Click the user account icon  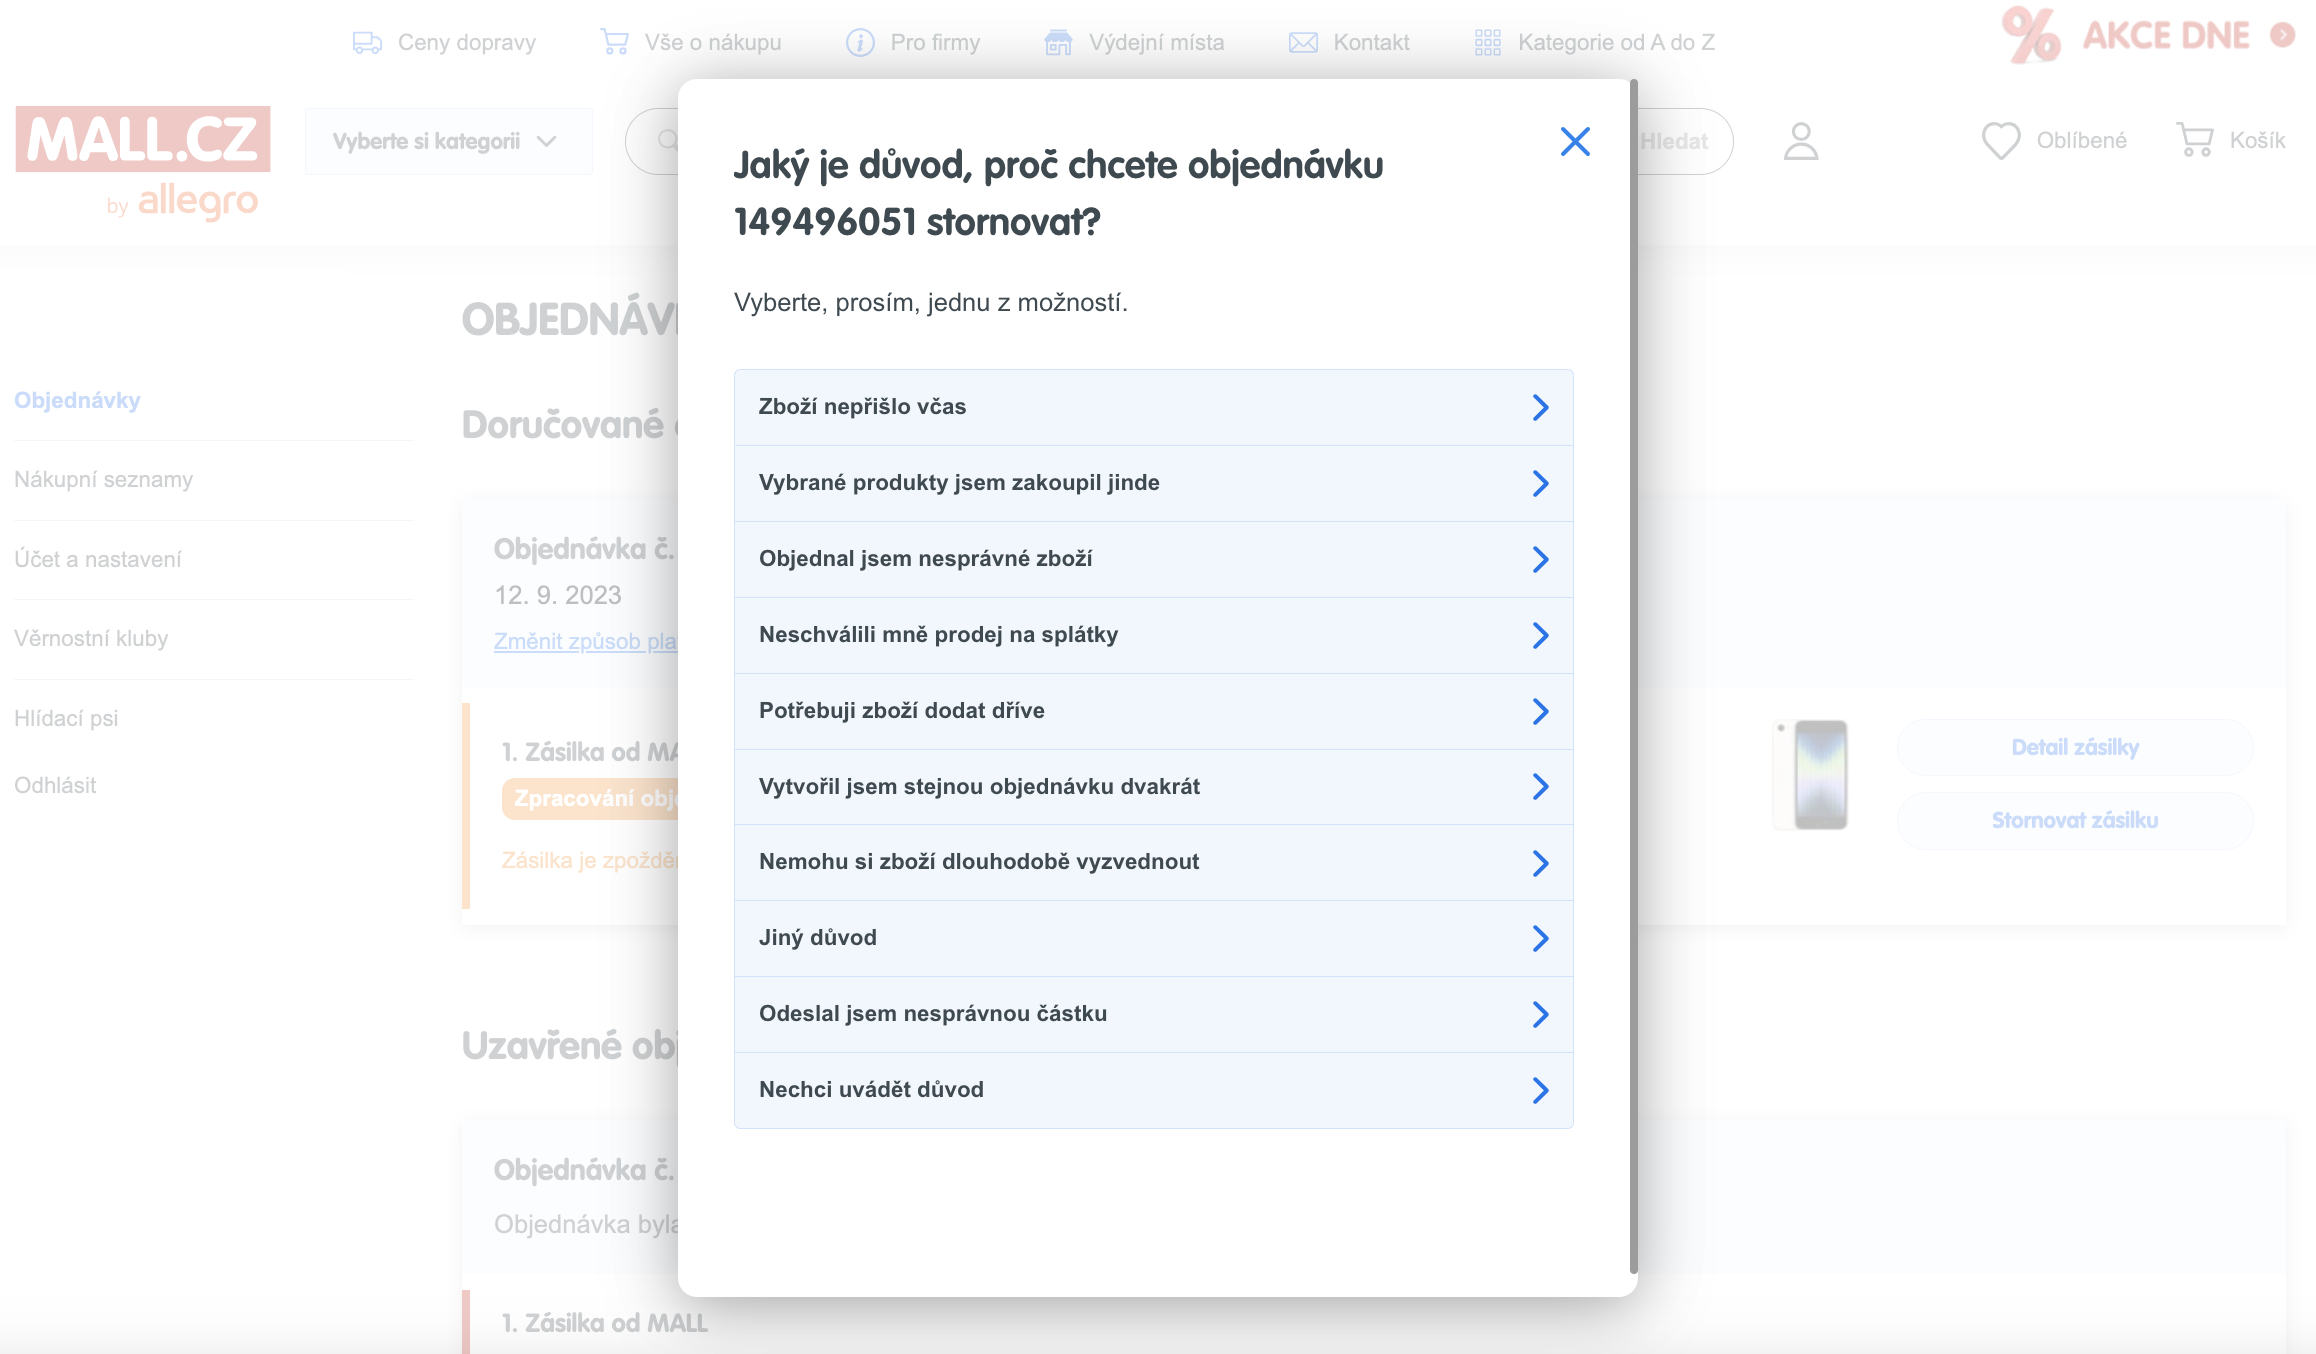point(1801,141)
